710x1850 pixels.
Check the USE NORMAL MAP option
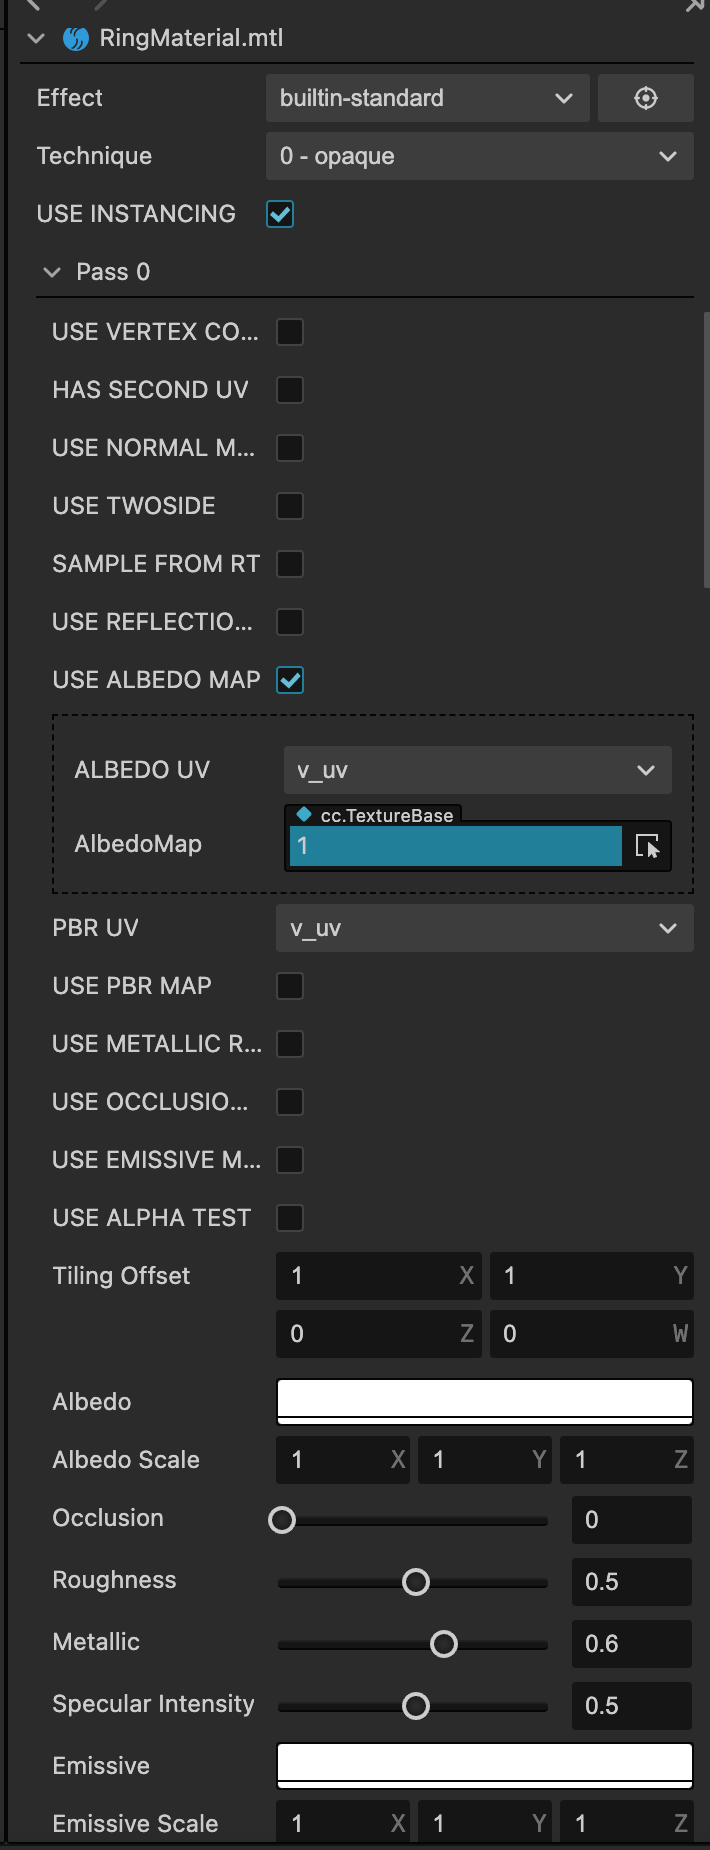(x=290, y=448)
